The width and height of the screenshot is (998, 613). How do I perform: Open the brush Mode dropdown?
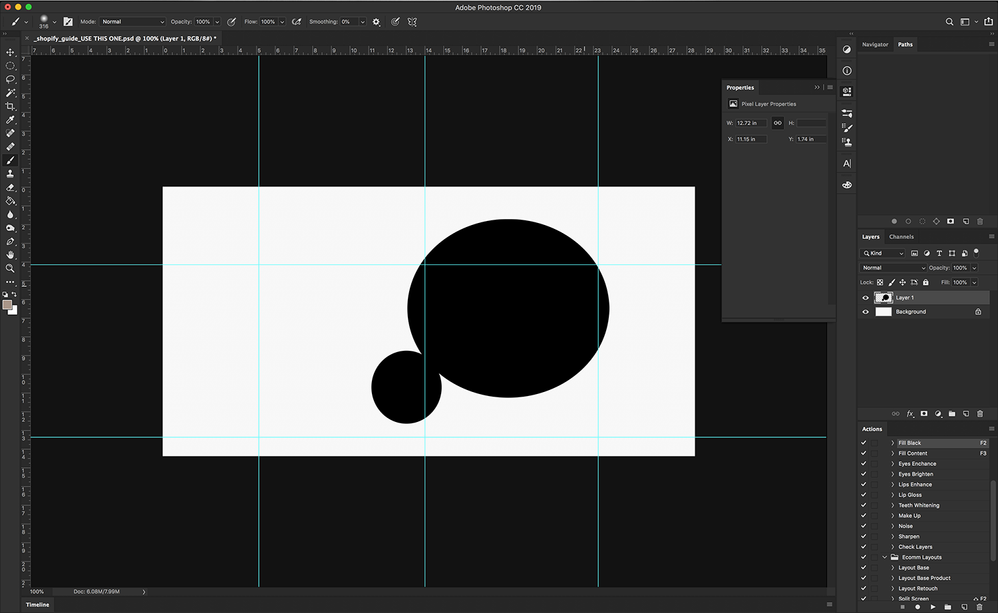[x=132, y=21]
